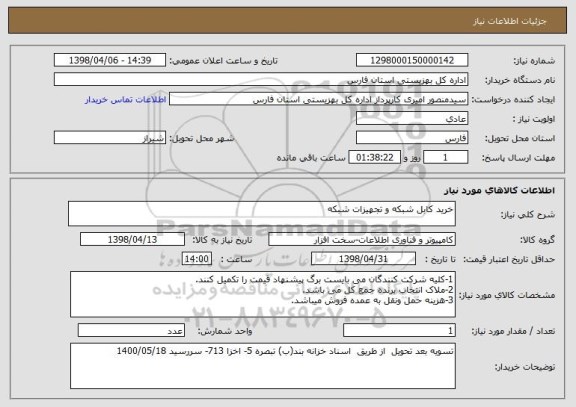Select the goods group field
Viewport: 576px width, 407px height.
362,239
